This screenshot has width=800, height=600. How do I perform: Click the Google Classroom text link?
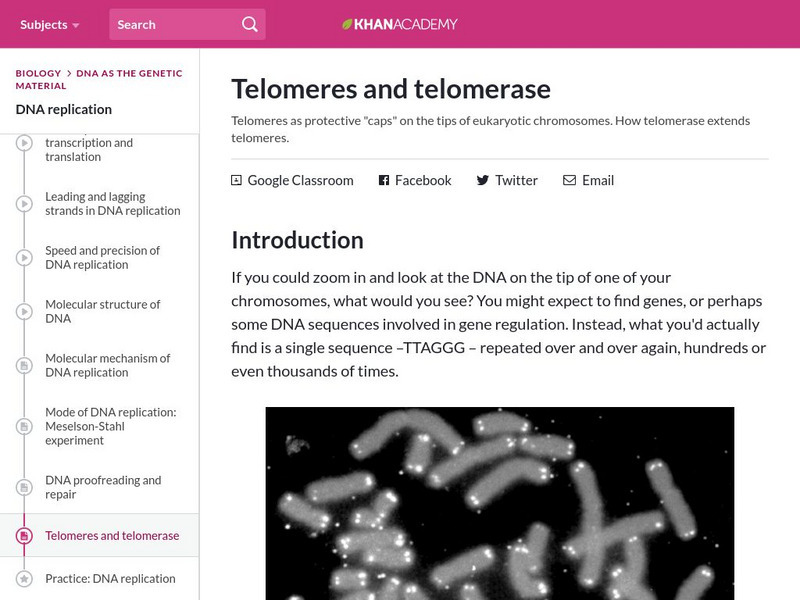tap(300, 180)
